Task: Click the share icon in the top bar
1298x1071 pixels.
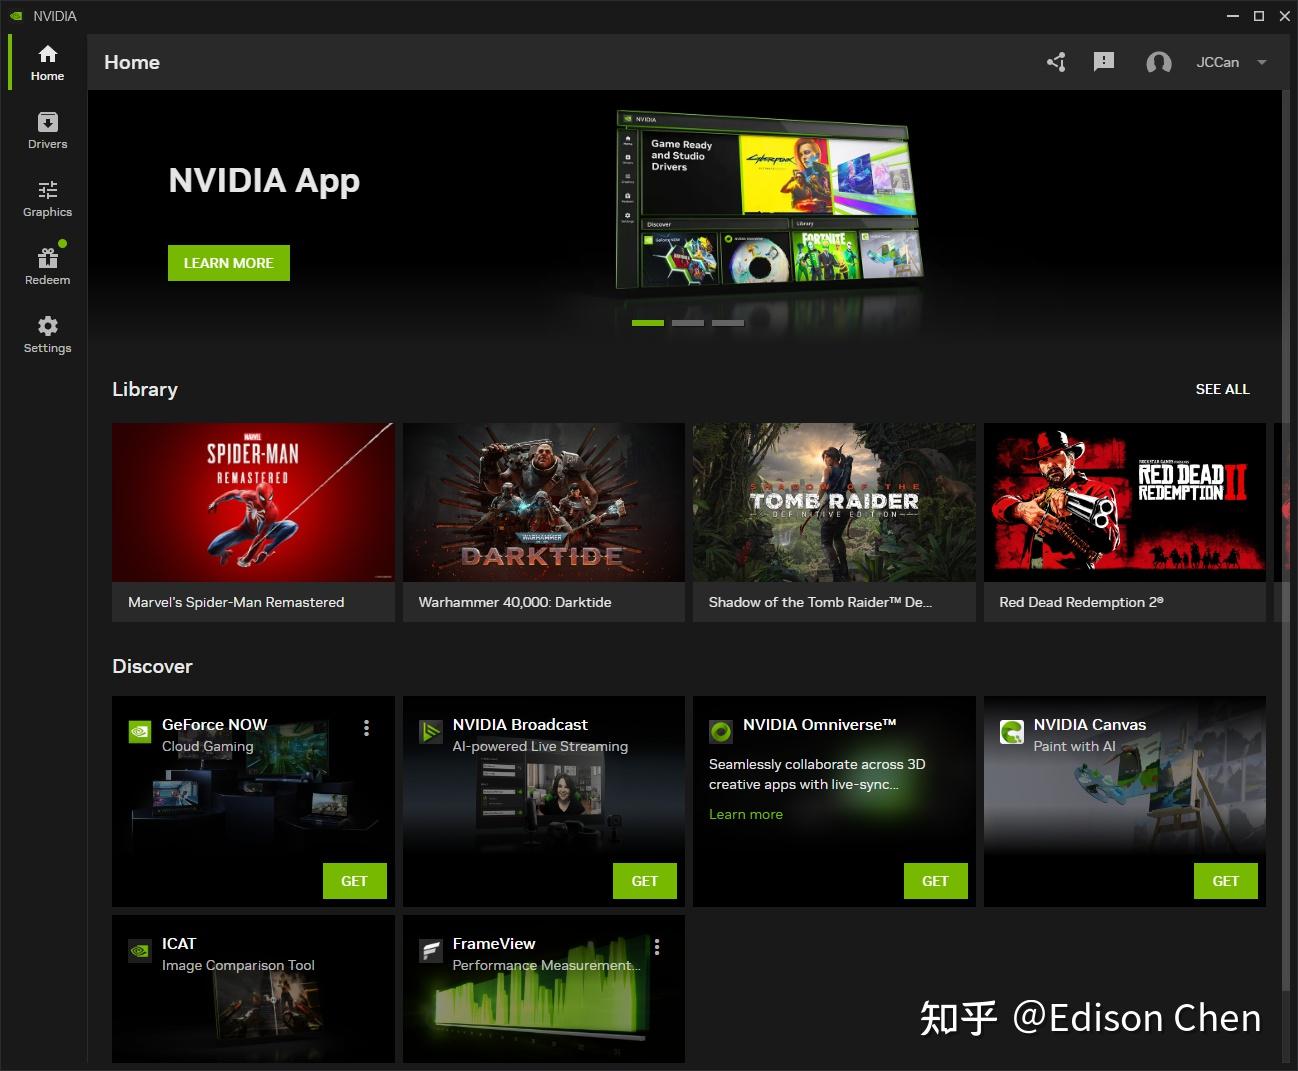Action: (x=1056, y=62)
